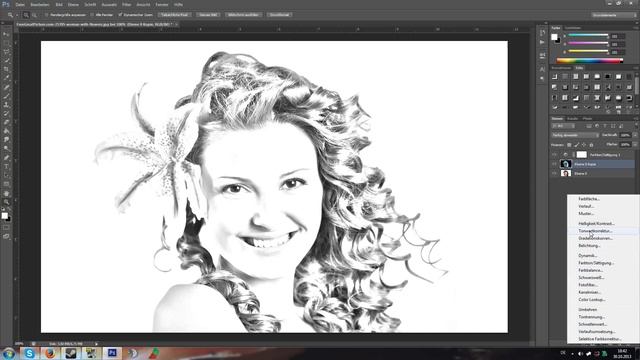
Task: Open the layer blend mode dropdown
Action: pos(575,135)
